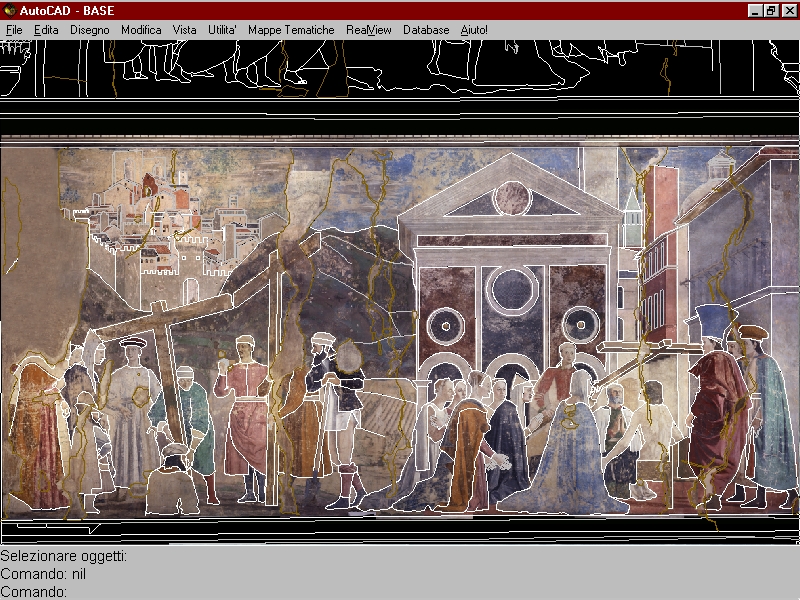Open the Utilita' menu

[222, 30]
